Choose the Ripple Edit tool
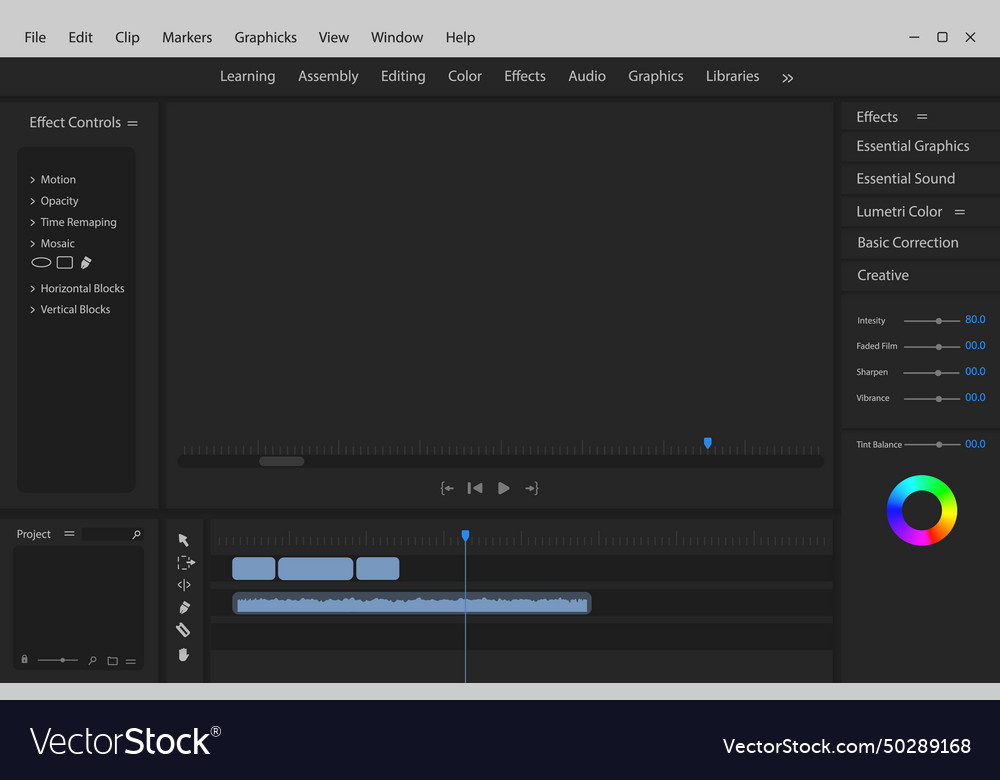 point(184,585)
